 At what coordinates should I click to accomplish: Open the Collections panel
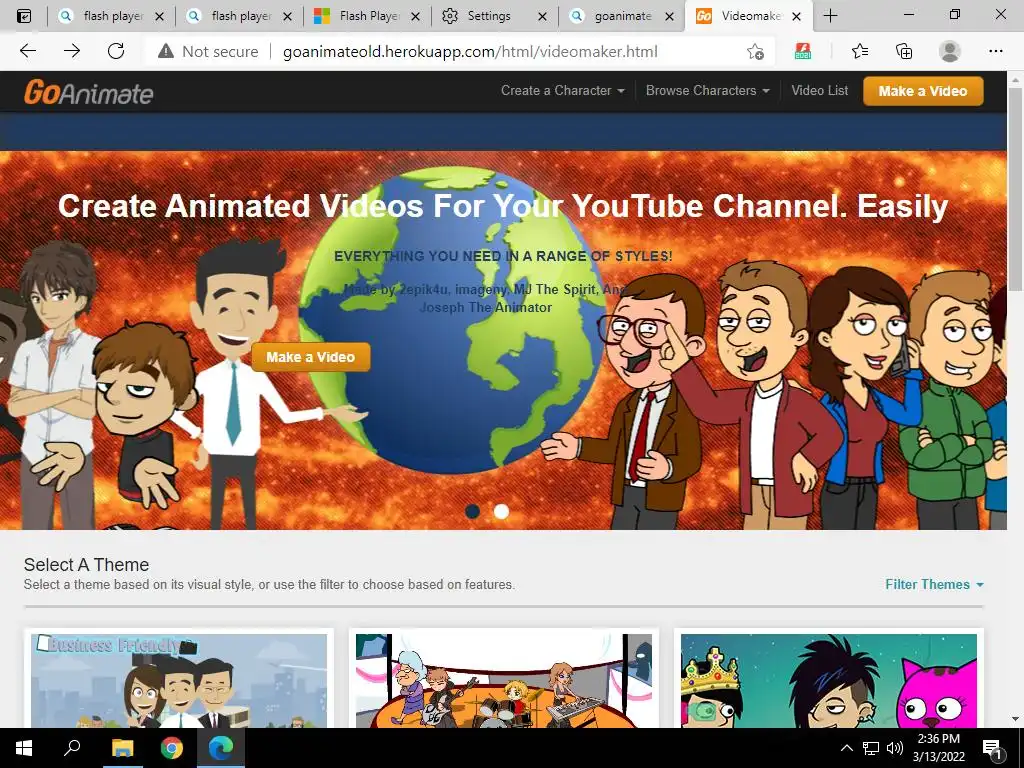pos(904,51)
